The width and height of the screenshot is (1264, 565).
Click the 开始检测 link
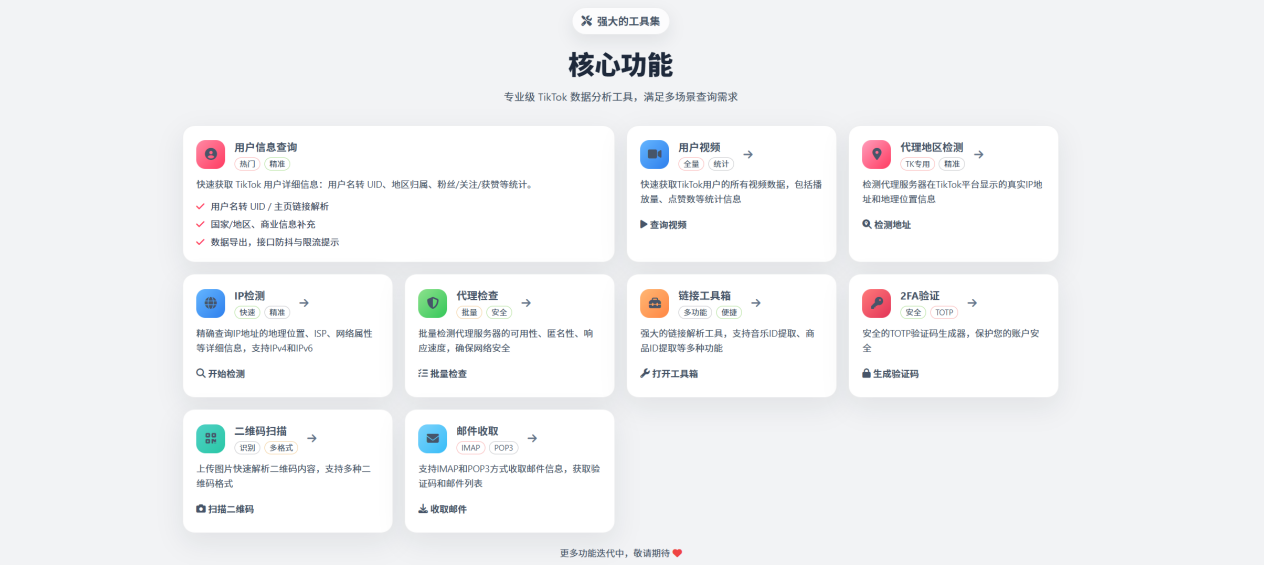pos(220,374)
